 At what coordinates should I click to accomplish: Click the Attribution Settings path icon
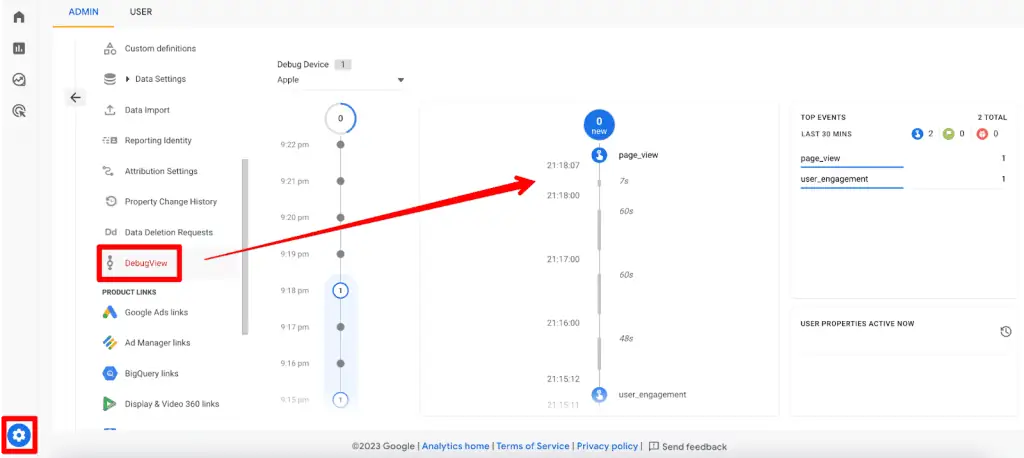pyautogui.click(x=110, y=171)
